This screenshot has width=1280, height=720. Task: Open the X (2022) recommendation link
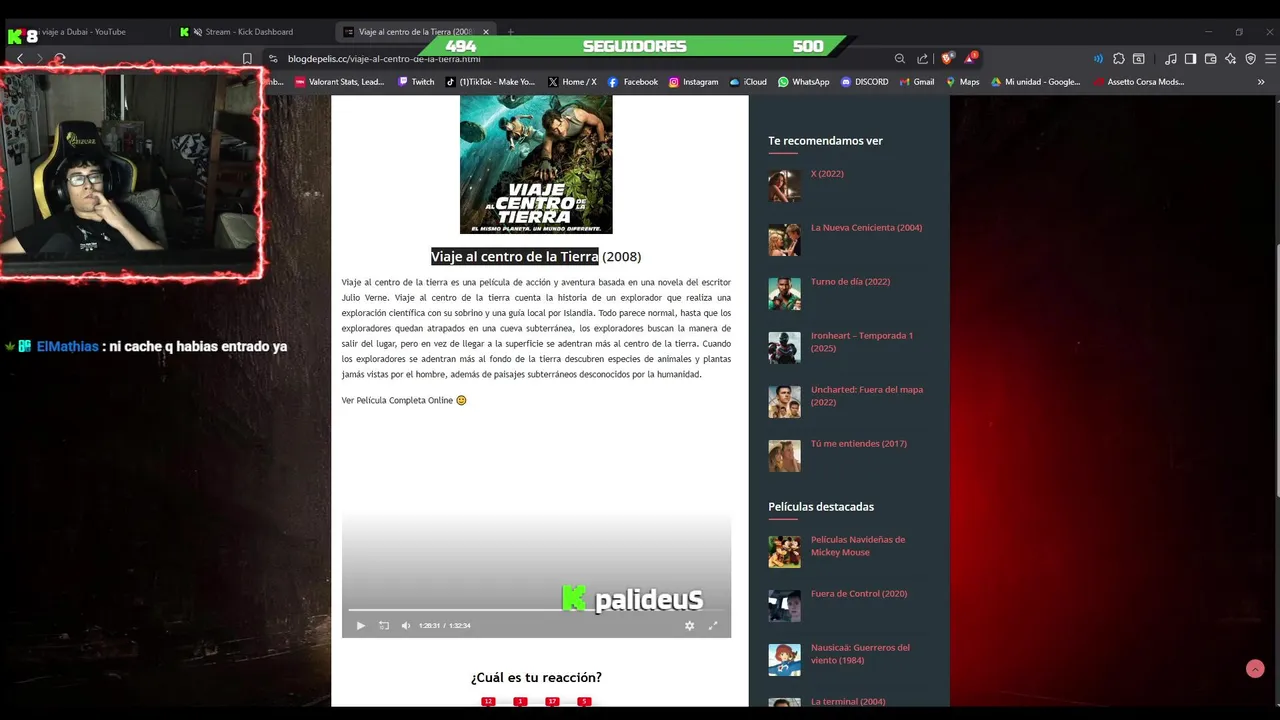pyautogui.click(x=827, y=174)
